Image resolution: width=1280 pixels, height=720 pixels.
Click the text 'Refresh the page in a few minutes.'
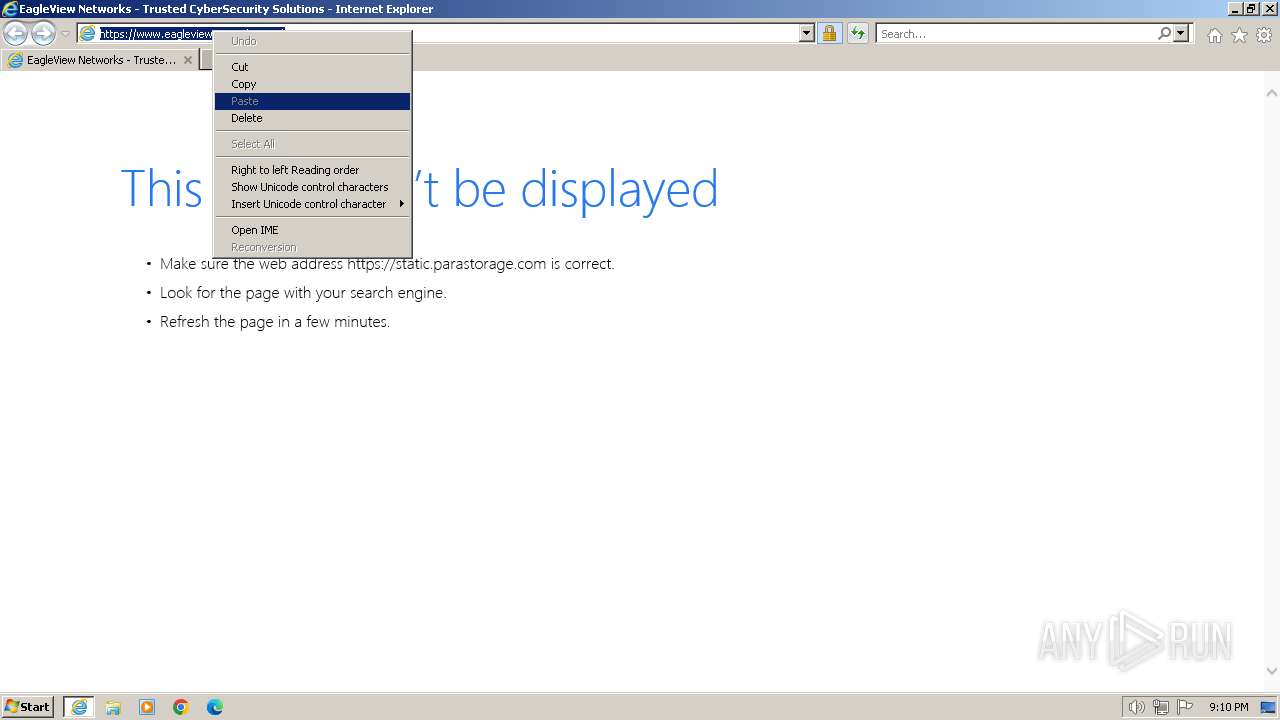[x=275, y=322]
